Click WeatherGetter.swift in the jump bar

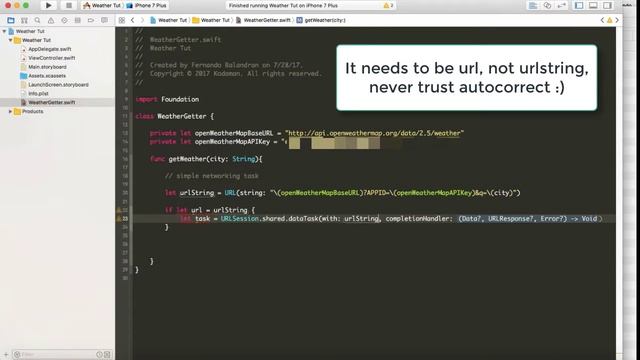coord(263,20)
